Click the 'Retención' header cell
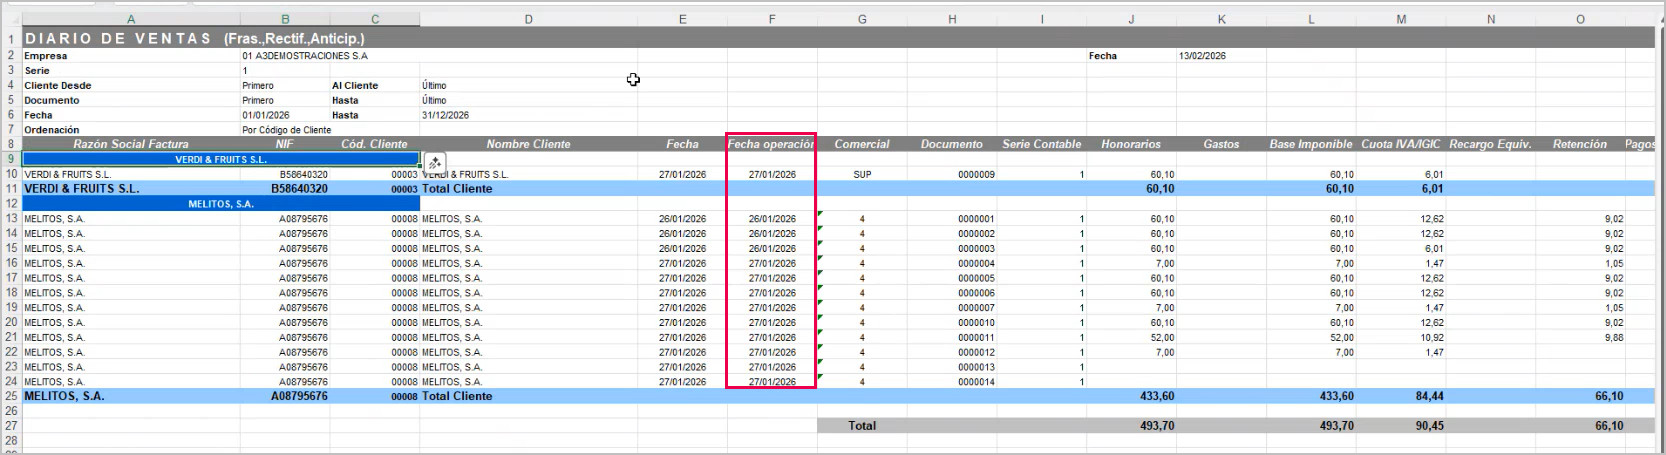1666x455 pixels. pos(1580,144)
